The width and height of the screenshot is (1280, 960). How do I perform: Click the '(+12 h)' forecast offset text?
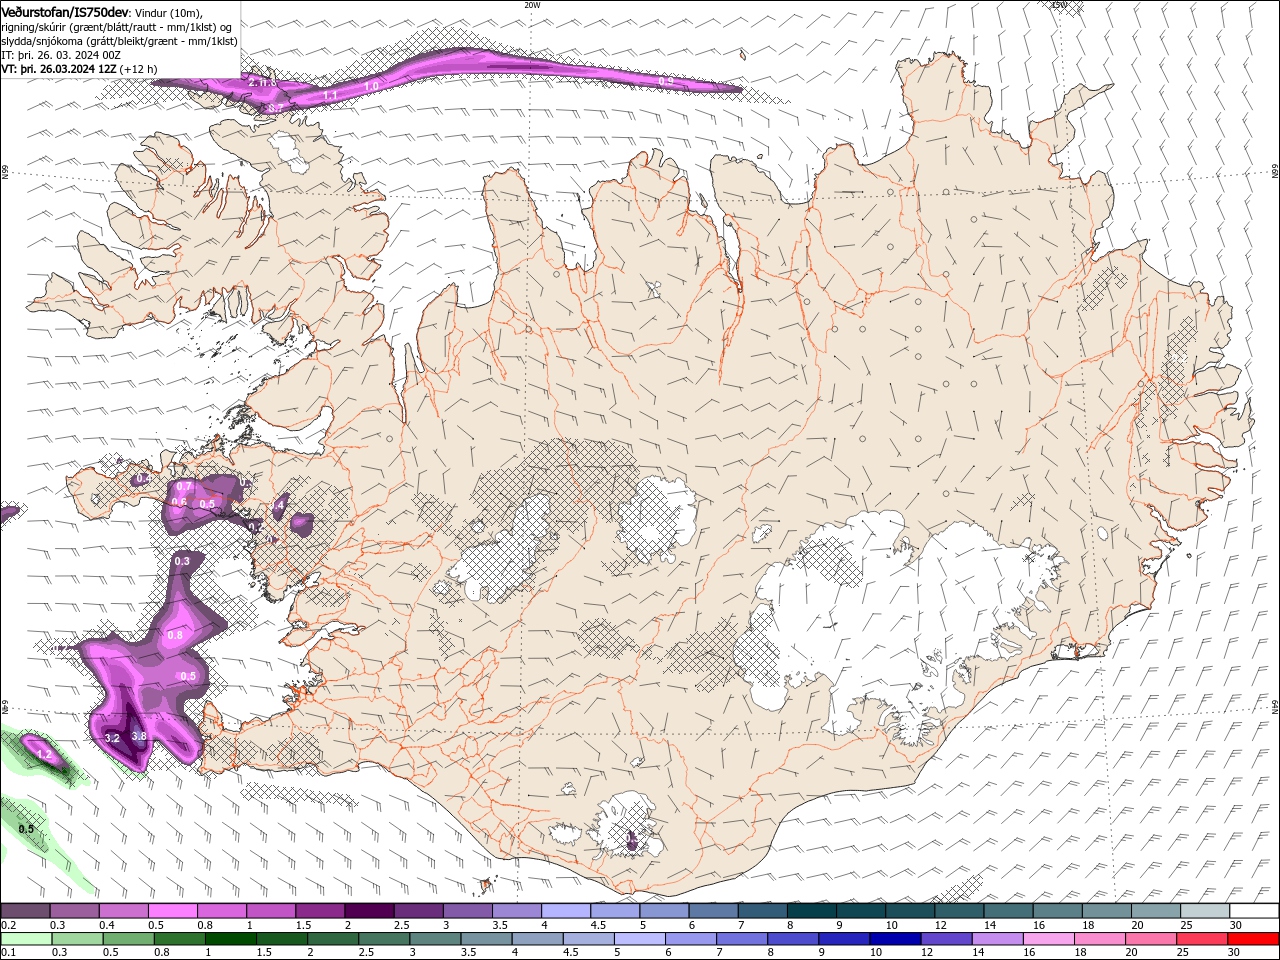[x=139, y=68]
